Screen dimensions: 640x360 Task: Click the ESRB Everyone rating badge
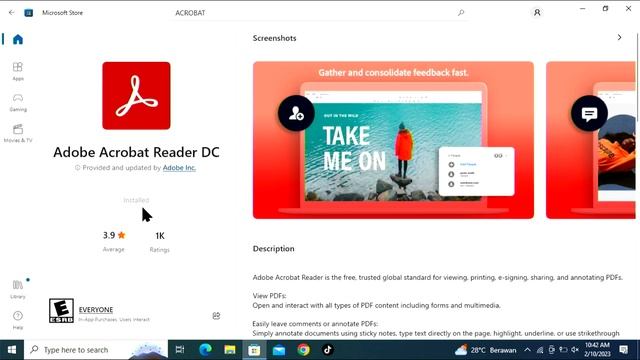coord(61,311)
